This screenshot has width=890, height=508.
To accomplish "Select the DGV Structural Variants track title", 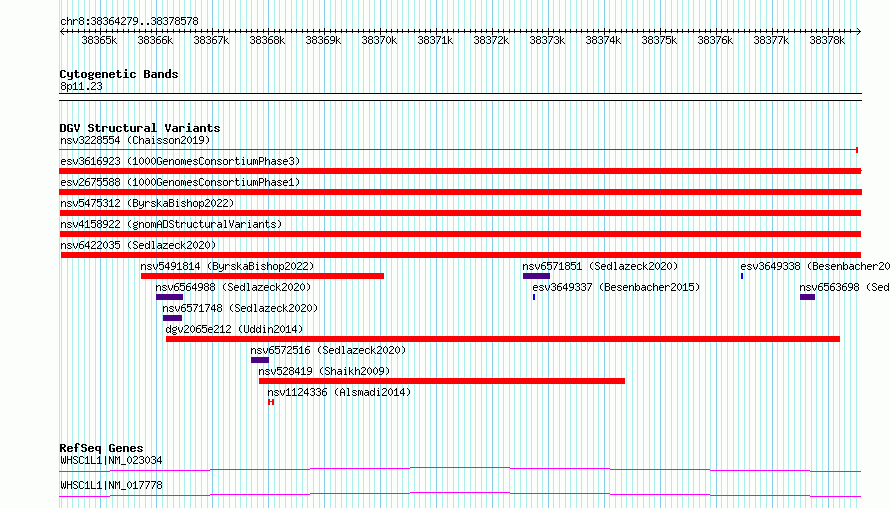I will coord(140,128).
